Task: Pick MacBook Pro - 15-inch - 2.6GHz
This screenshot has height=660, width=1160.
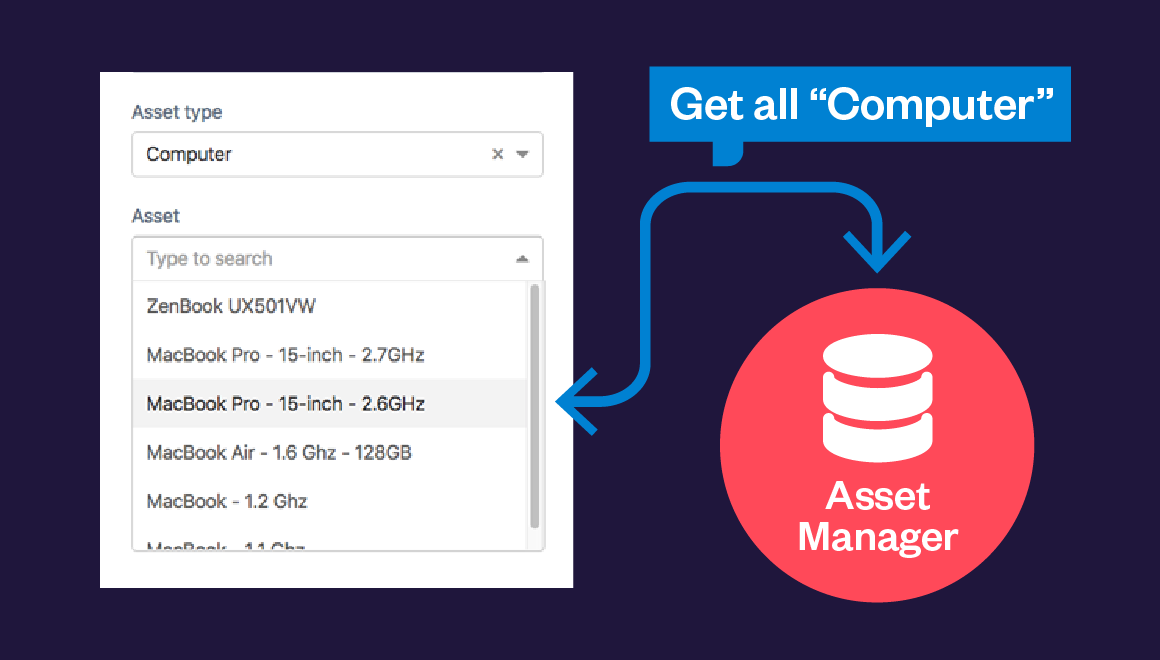Action: point(330,403)
